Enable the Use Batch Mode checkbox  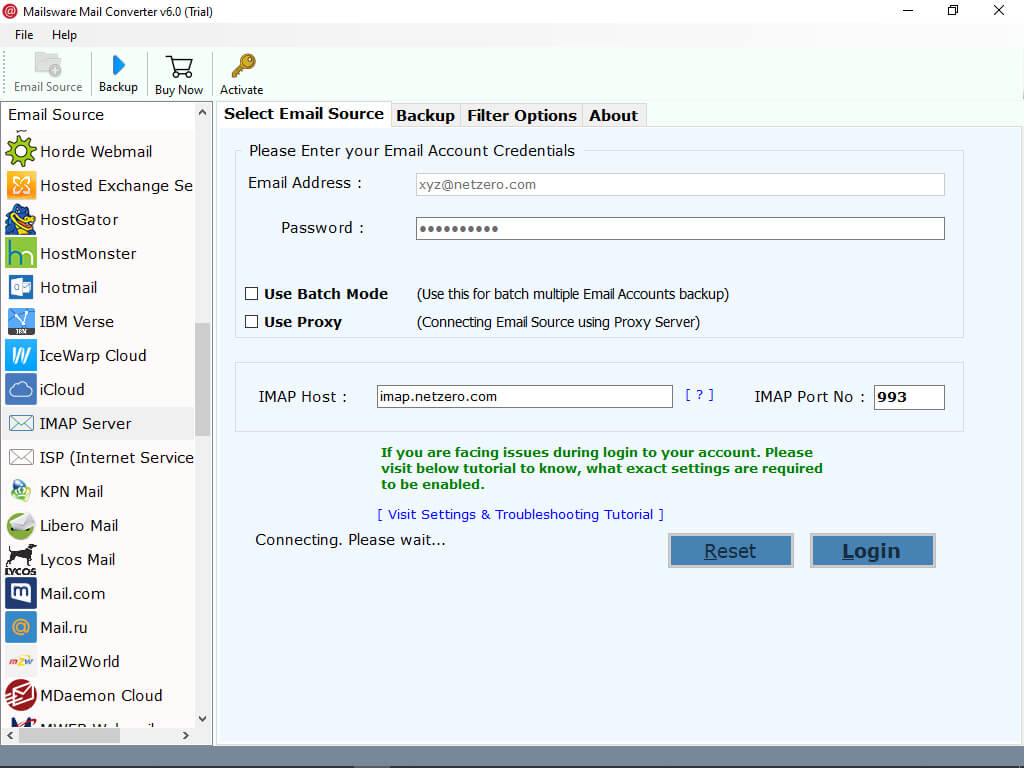[251, 294]
